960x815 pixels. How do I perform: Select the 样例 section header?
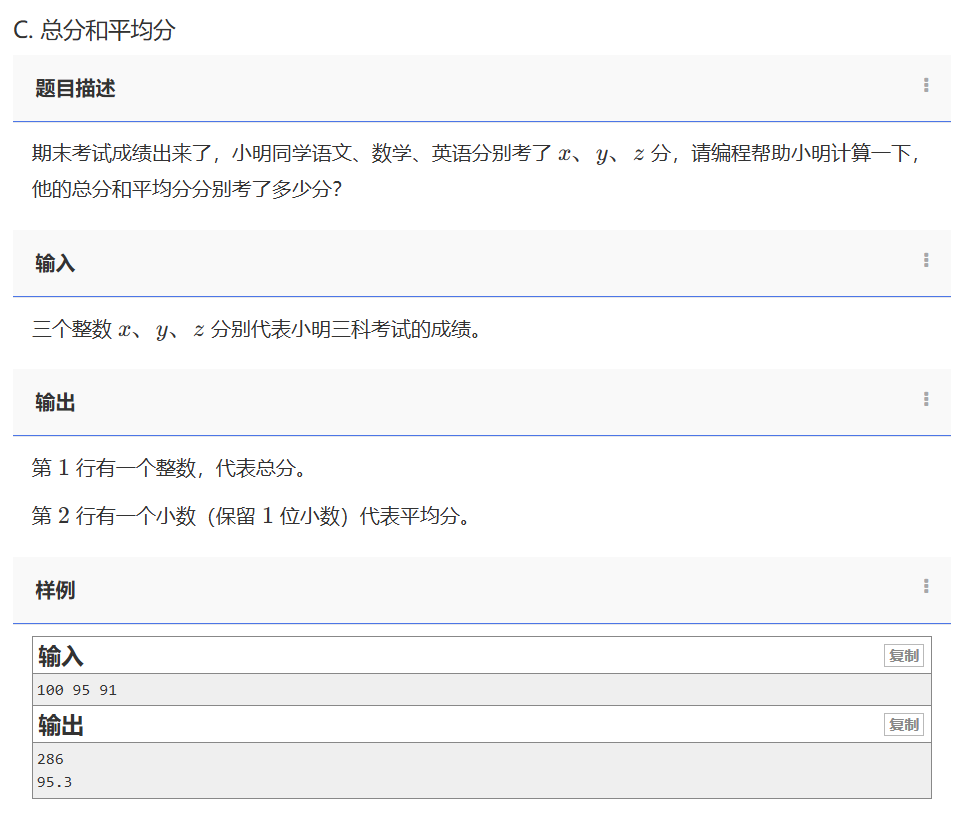click(56, 590)
